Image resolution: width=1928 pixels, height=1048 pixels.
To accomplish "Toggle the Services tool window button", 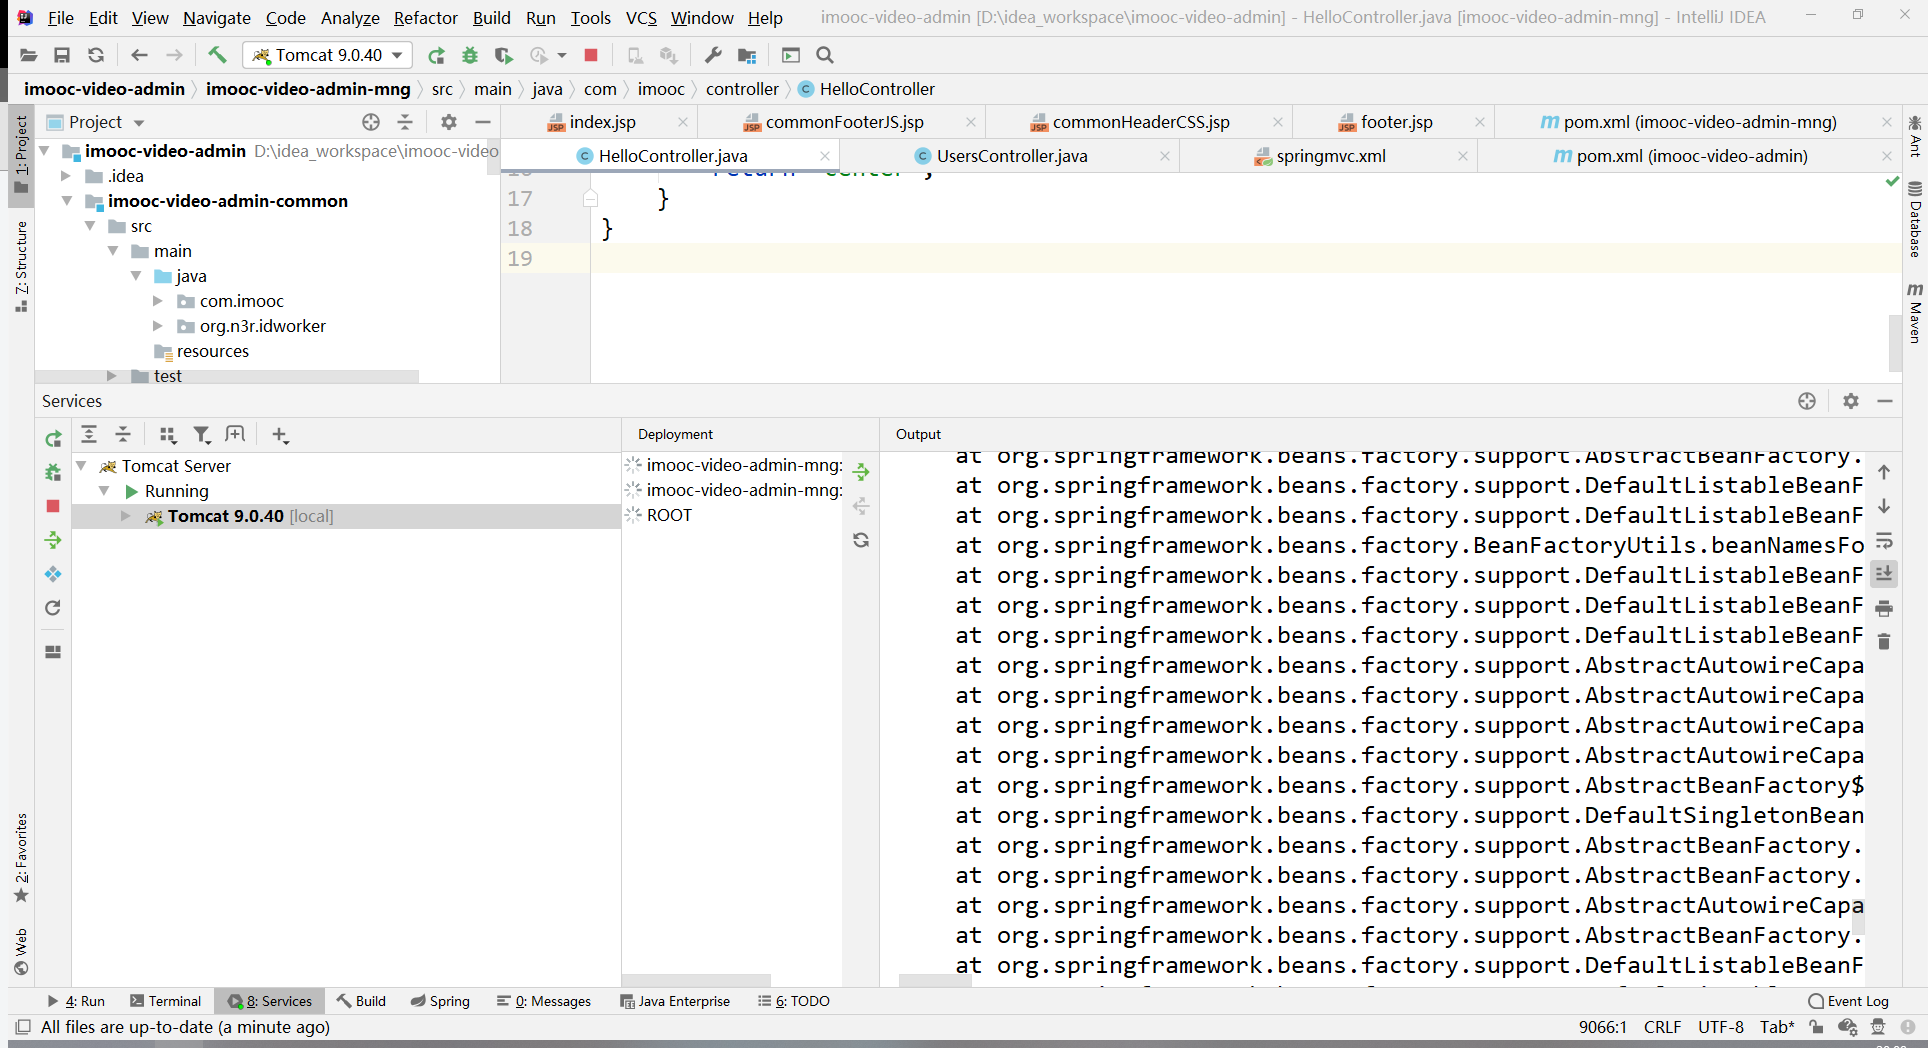I will click(270, 1001).
